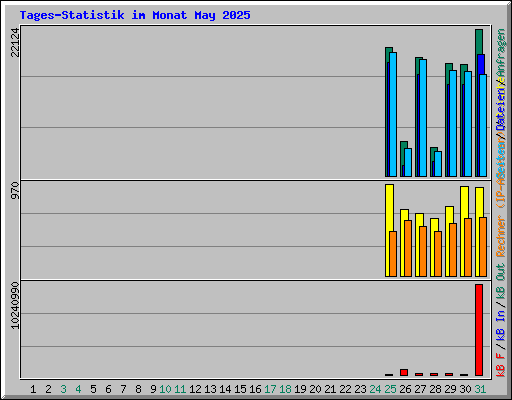
Task: Select green day 17 label
Action: [x=270, y=389]
